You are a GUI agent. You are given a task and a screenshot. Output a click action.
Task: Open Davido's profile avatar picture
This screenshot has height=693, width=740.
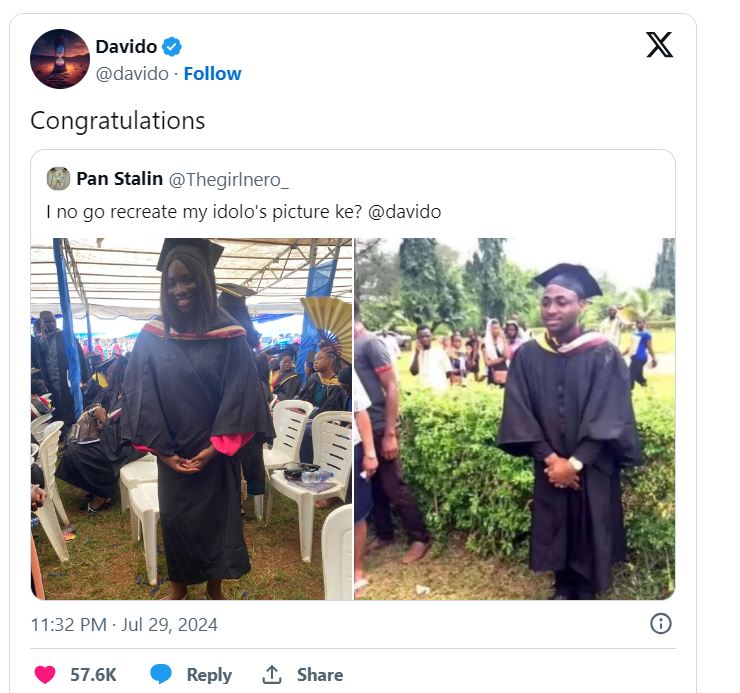tap(60, 59)
